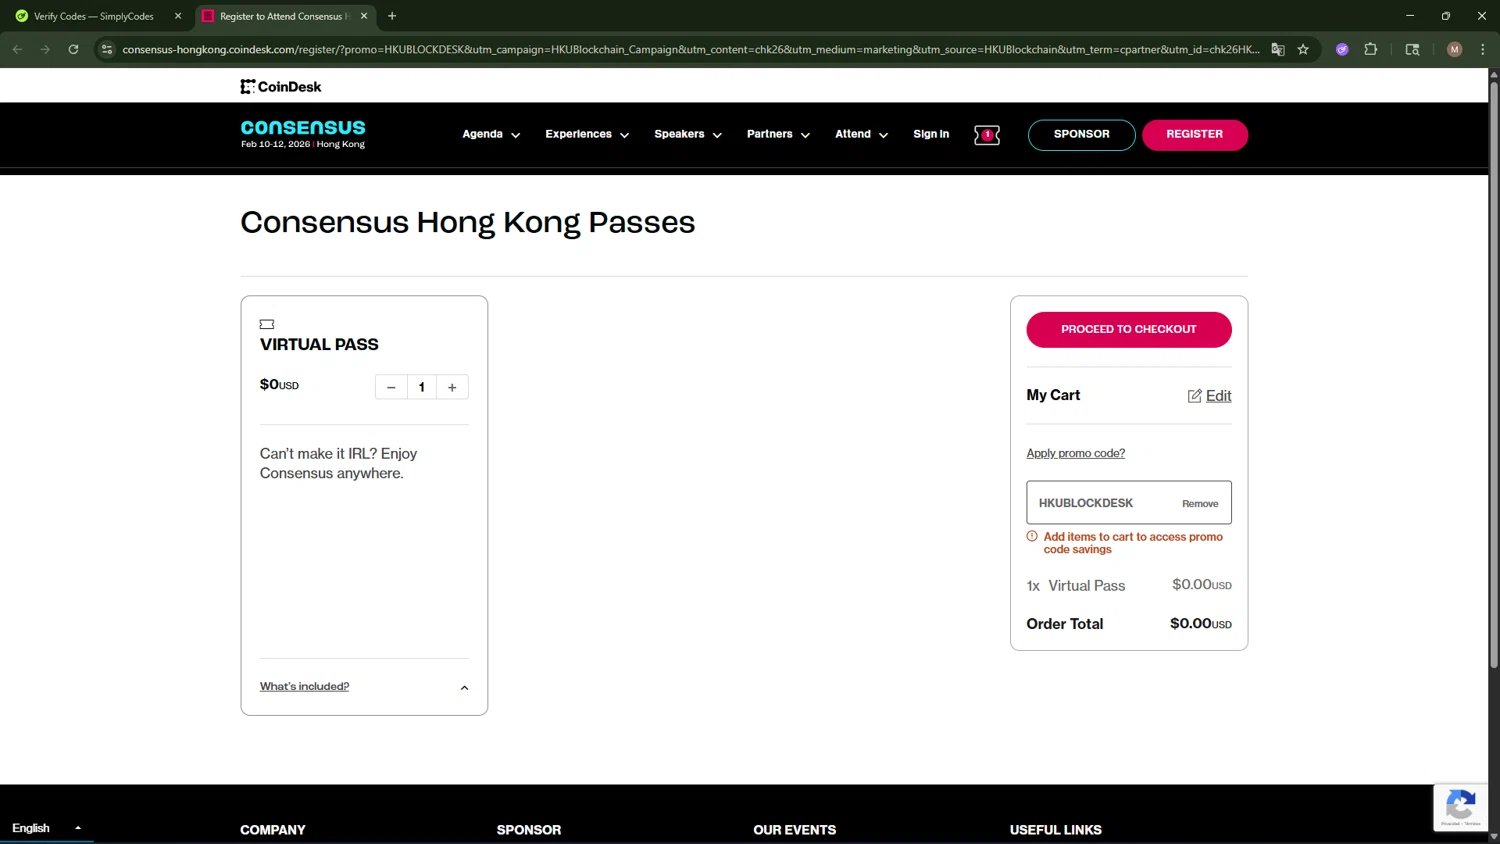Collapse the What's included chevron
Viewport: 1500px width, 844px height.
464,688
